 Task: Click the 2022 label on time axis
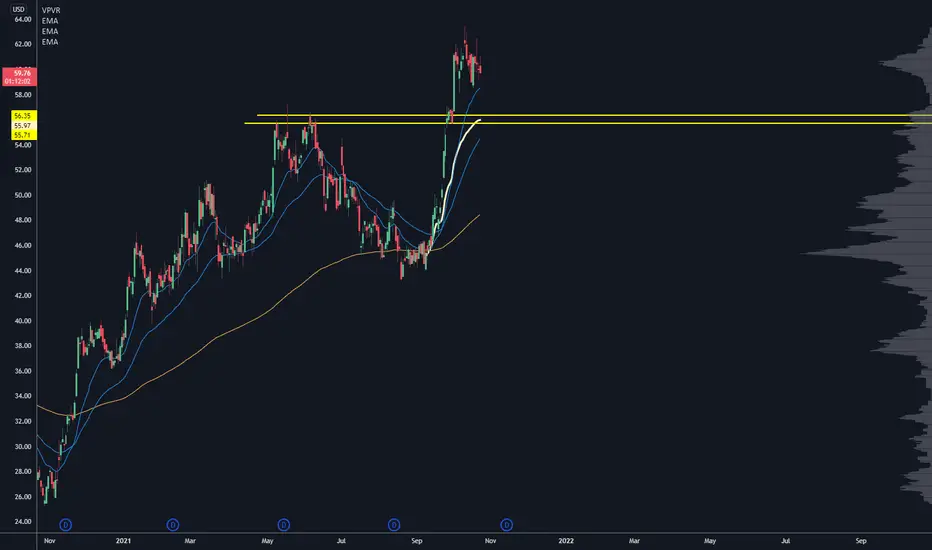(566, 540)
